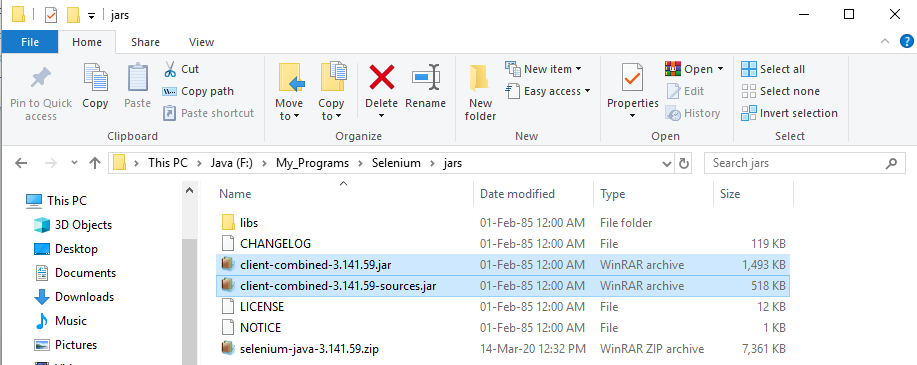Click Java (F:) in the address bar

tap(232, 163)
